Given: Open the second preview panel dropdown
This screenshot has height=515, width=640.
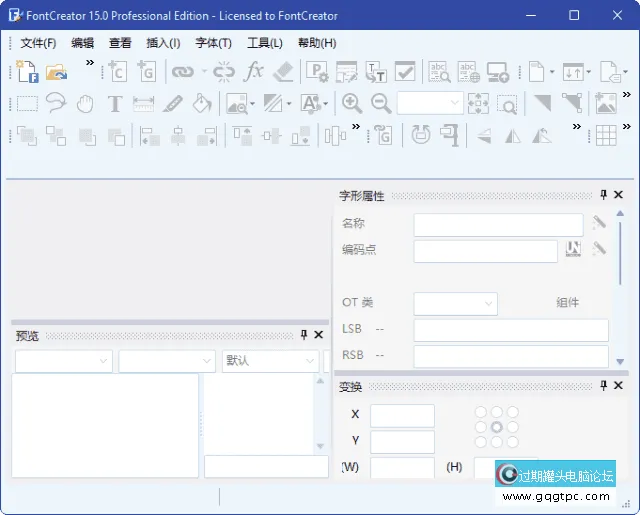Looking at the screenshot, I should click(x=167, y=361).
